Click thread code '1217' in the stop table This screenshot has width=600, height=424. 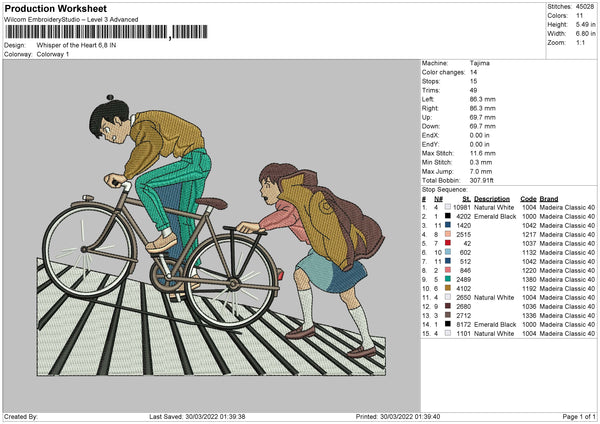pos(530,234)
